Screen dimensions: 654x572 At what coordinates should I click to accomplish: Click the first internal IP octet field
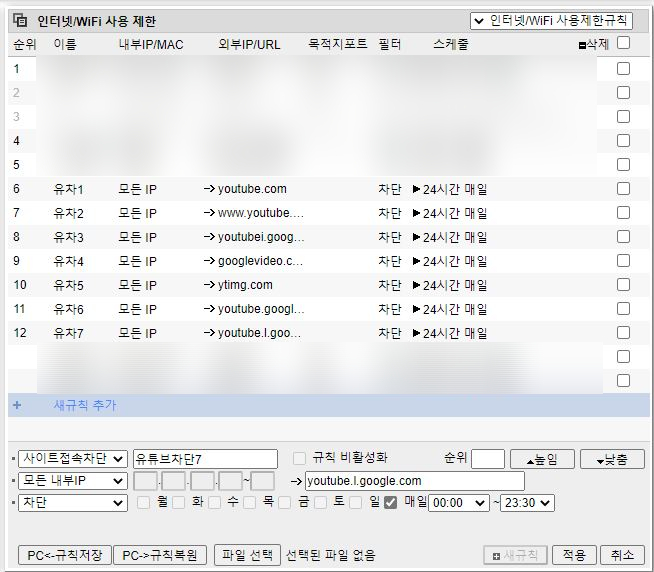click(145, 481)
